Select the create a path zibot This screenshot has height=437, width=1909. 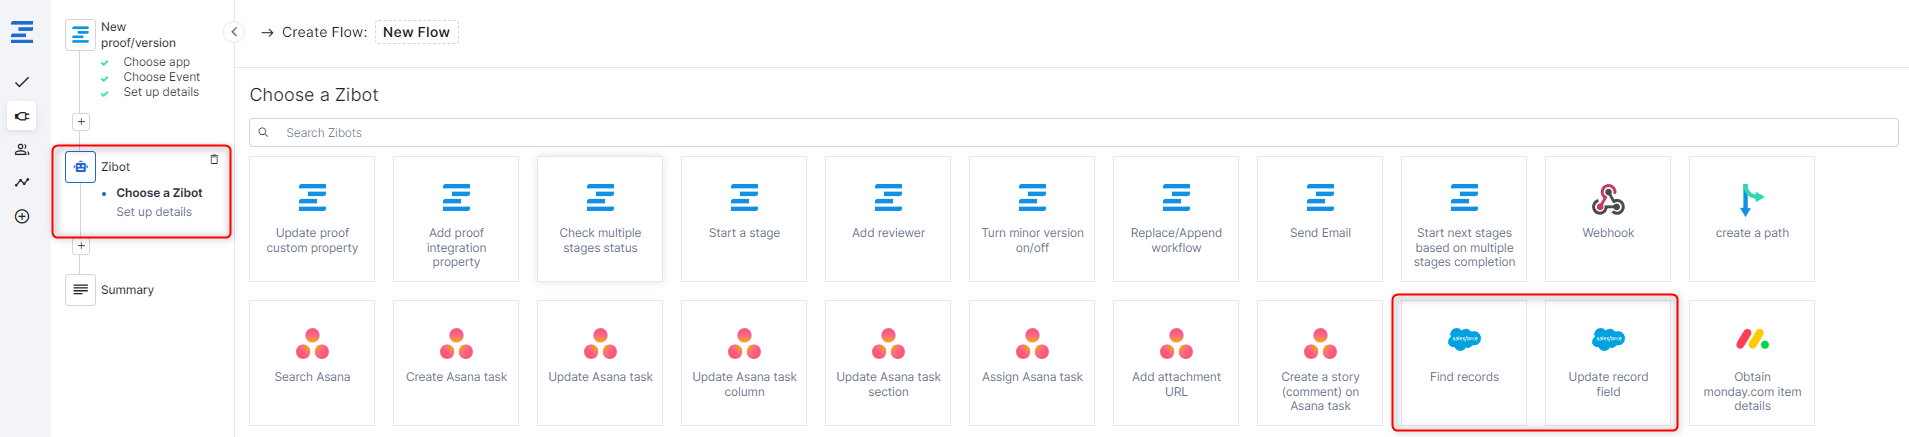pyautogui.click(x=1751, y=218)
